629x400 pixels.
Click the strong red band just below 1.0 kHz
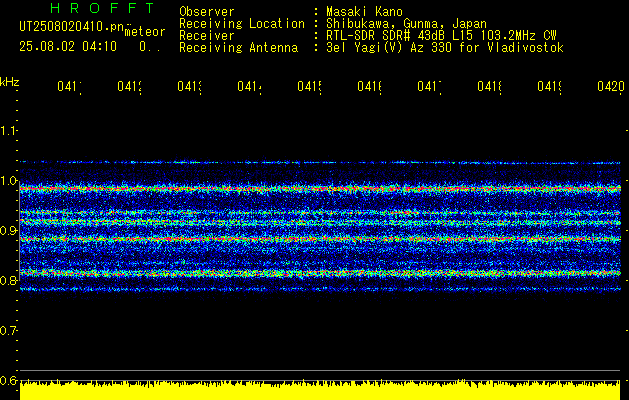tap(320, 188)
